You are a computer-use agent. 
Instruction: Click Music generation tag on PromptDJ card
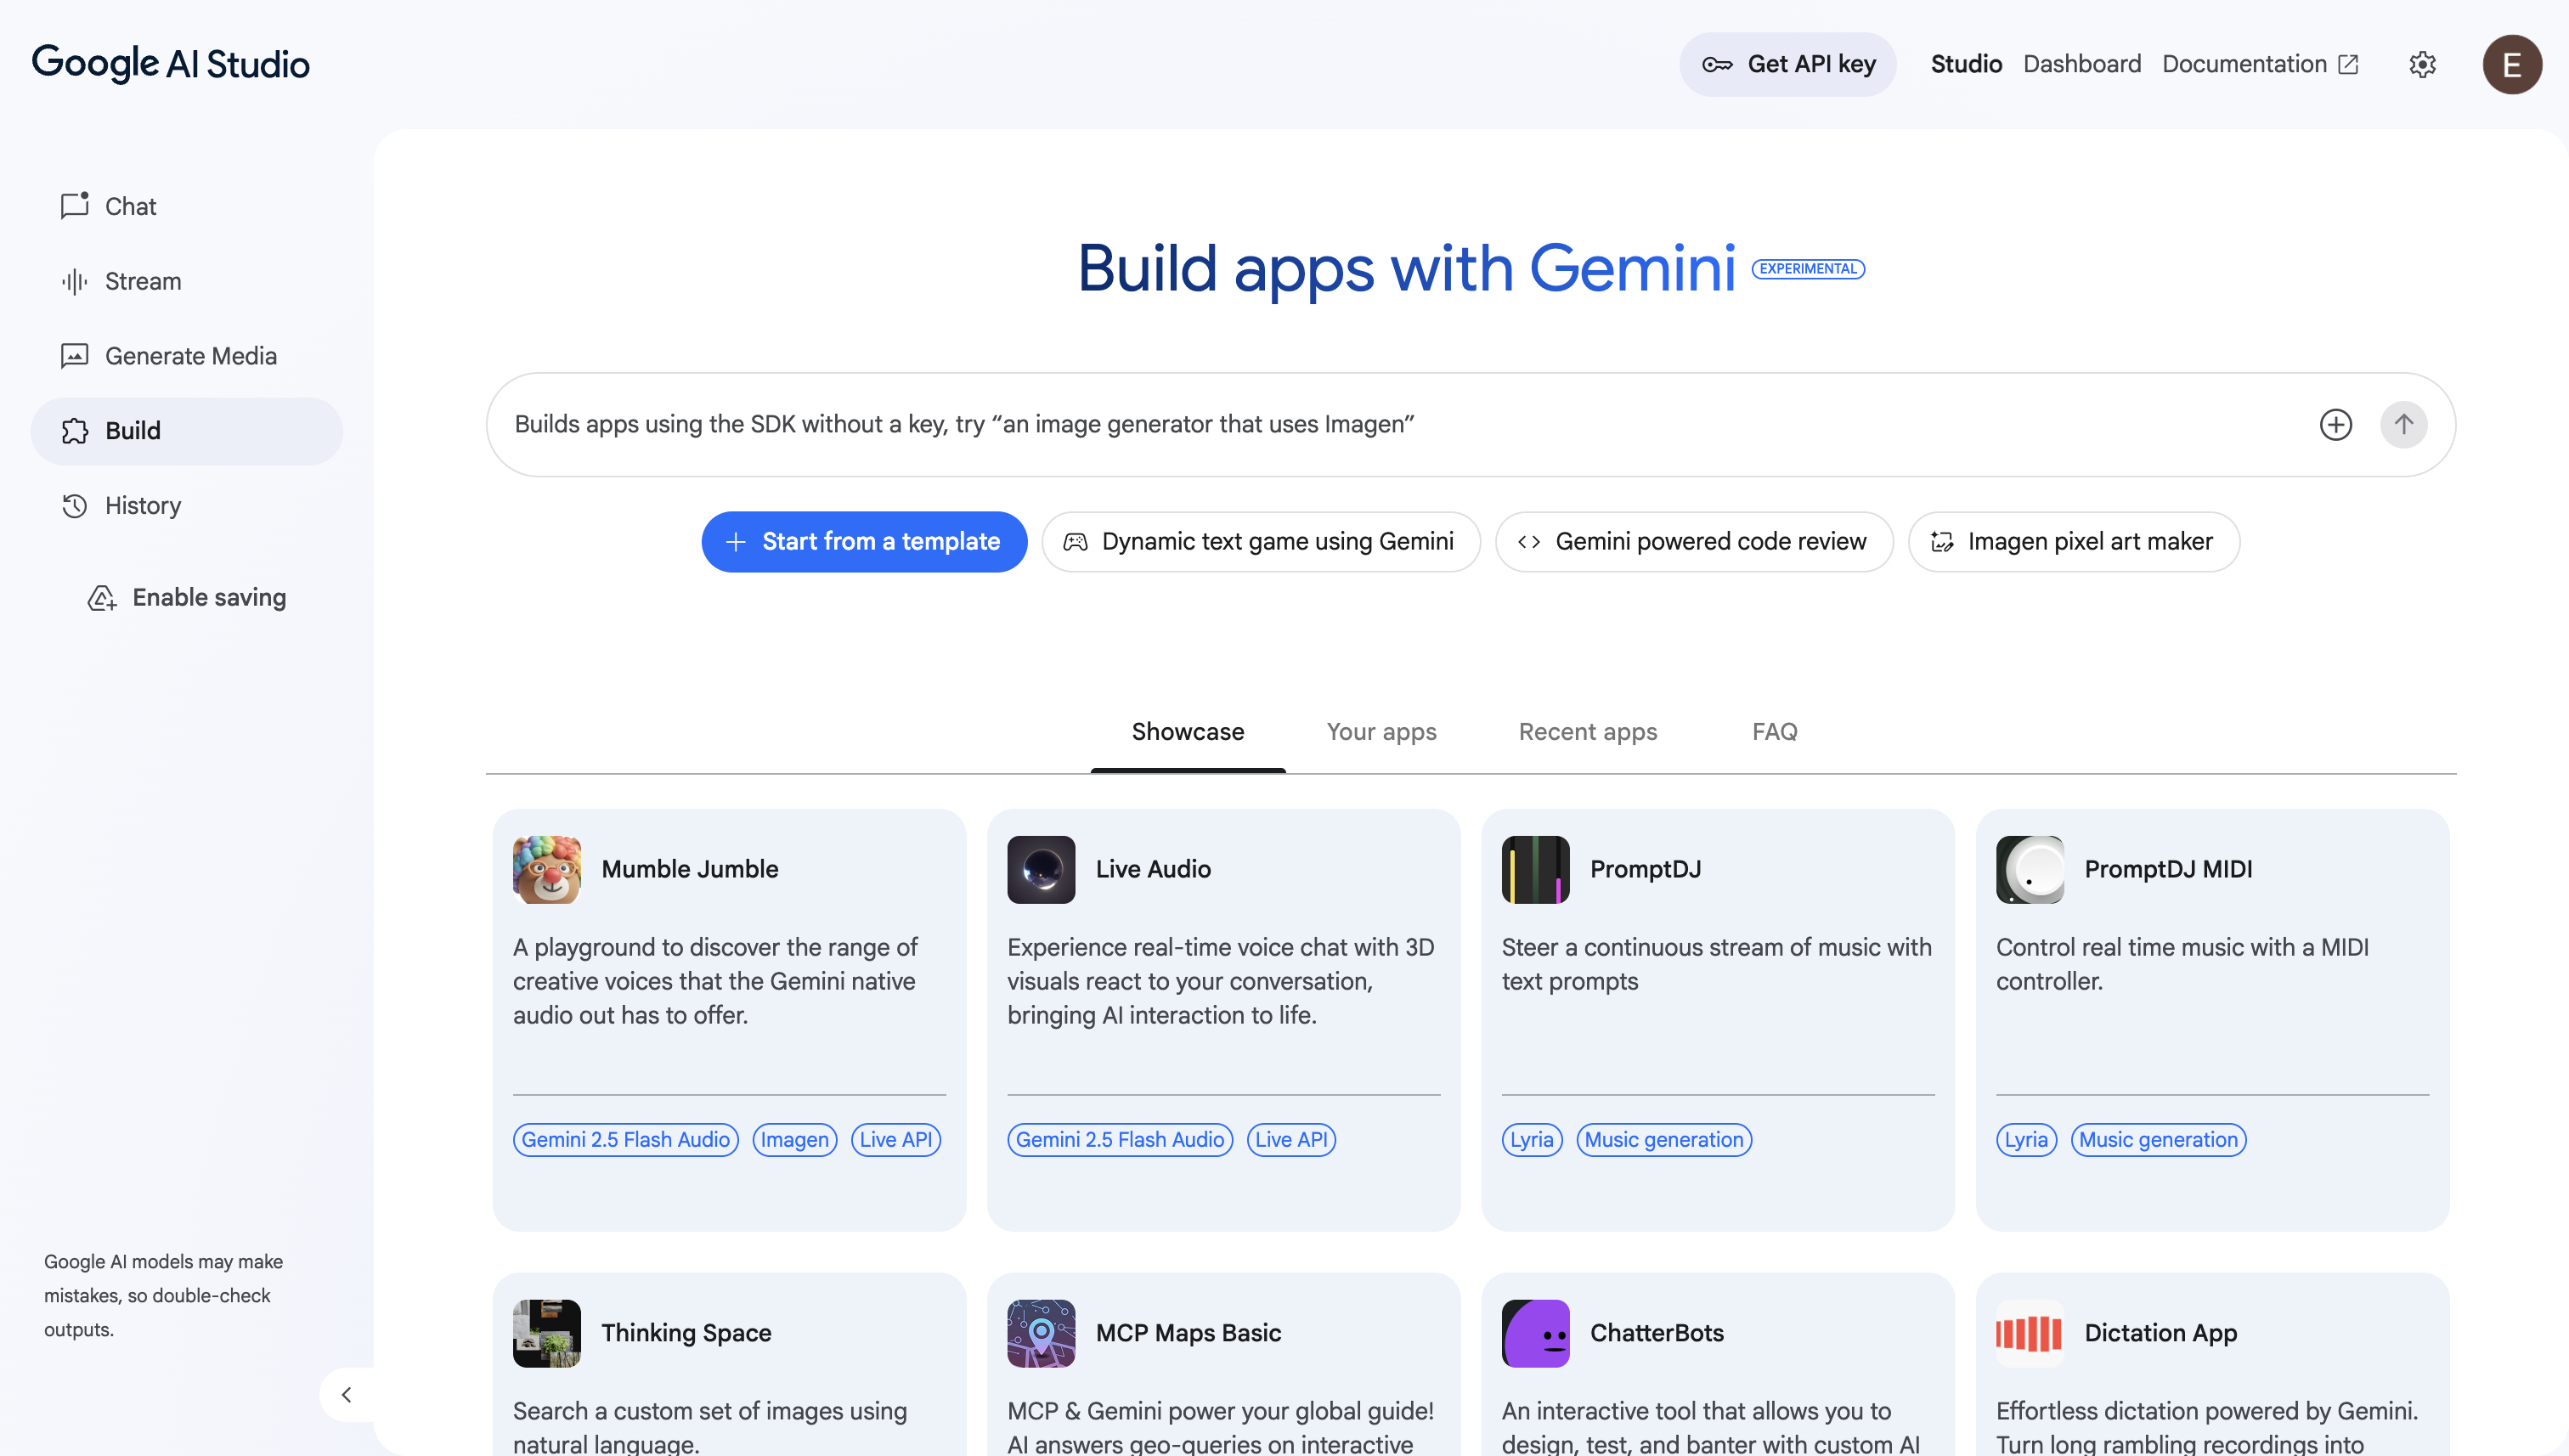tap(1664, 1140)
